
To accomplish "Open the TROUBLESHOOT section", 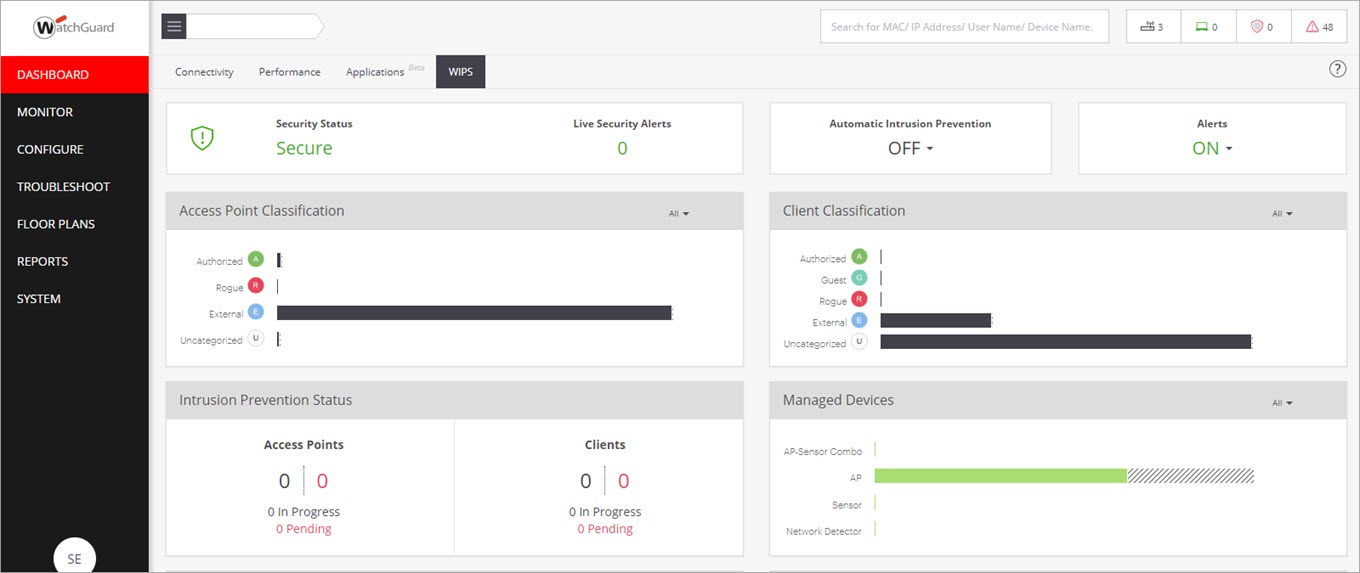I will [x=74, y=186].
